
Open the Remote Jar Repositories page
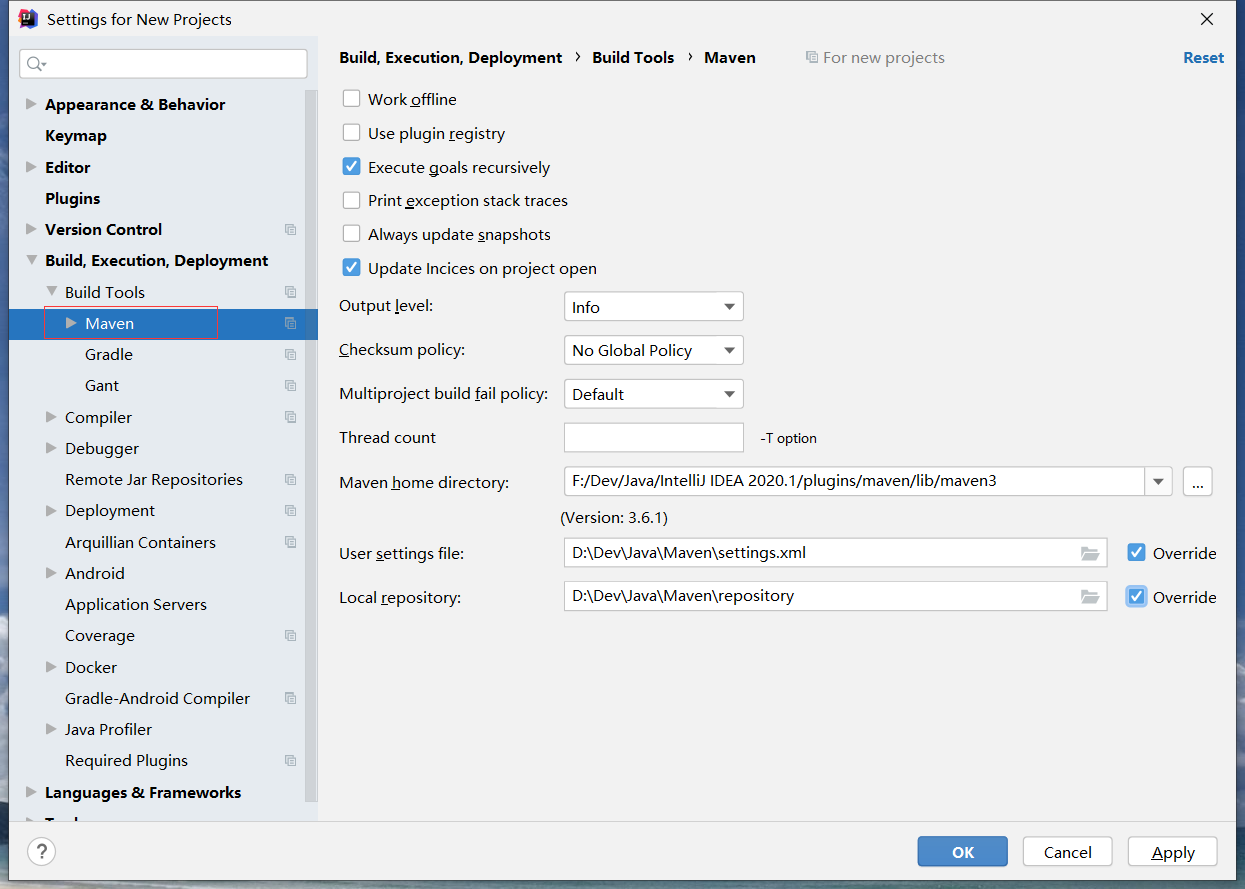(154, 480)
